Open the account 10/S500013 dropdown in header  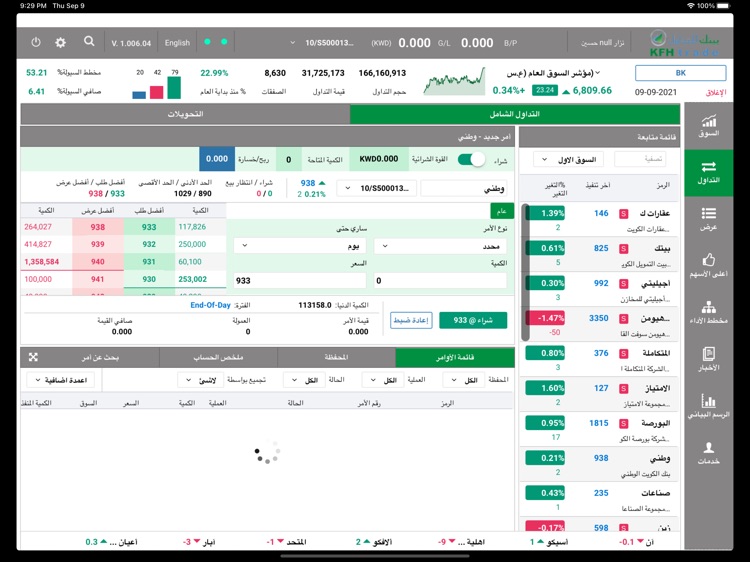click(x=321, y=43)
